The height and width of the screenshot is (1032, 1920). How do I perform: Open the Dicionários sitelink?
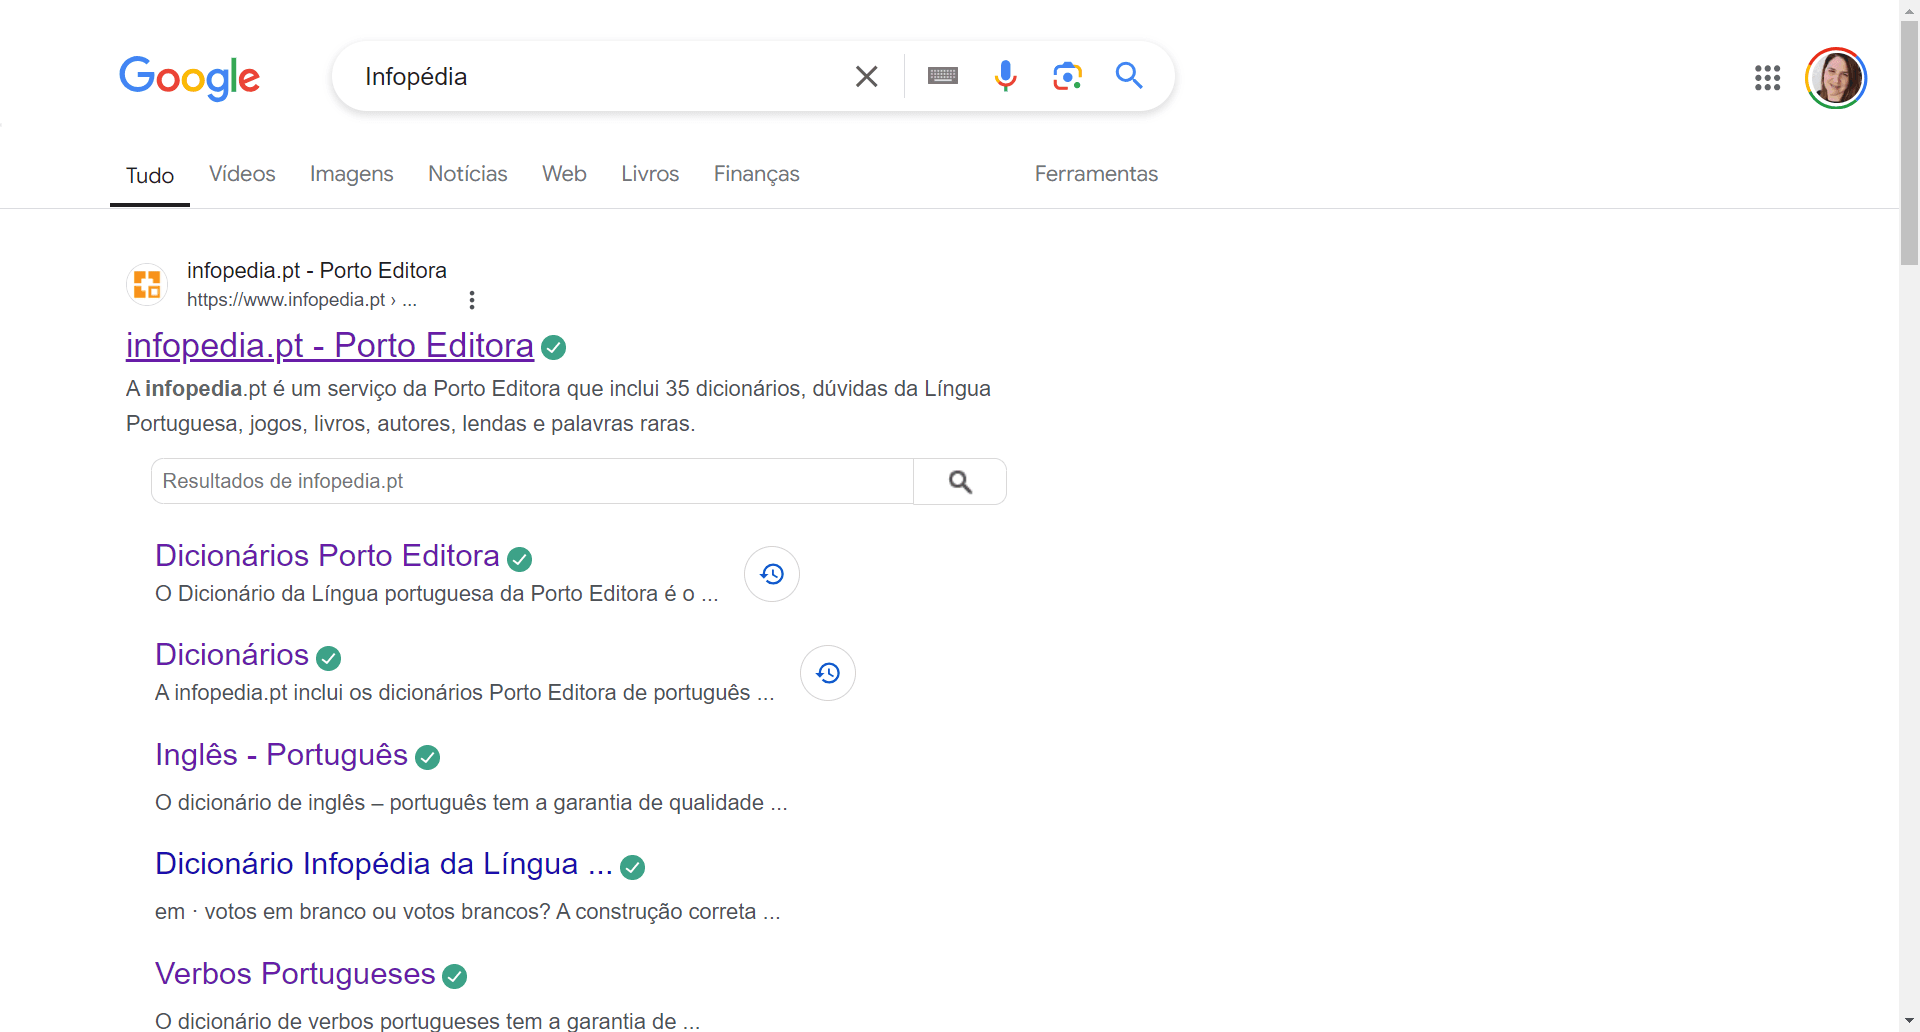232,654
